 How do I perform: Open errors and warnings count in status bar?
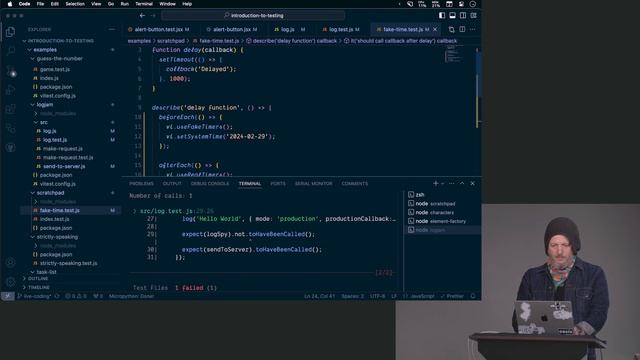(x=76, y=296)
